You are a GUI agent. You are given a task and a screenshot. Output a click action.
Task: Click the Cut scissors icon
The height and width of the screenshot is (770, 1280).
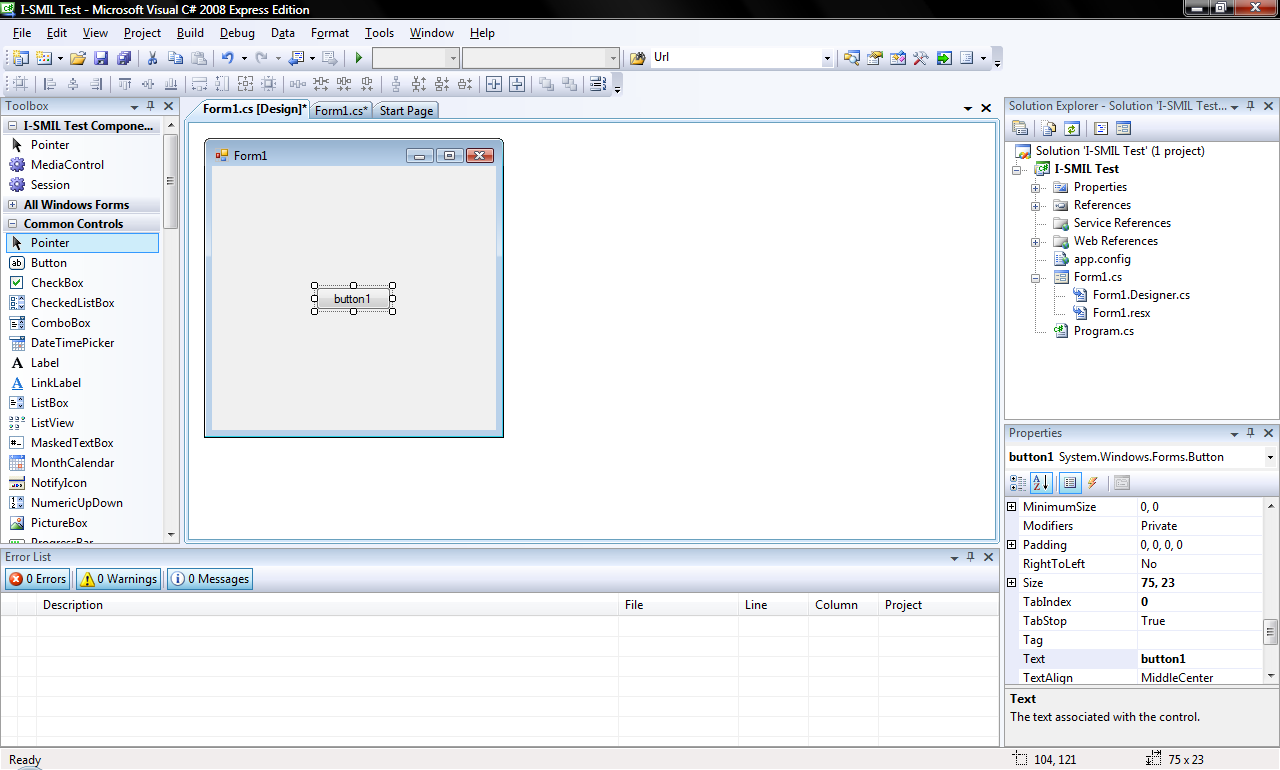tap(153, 58)
